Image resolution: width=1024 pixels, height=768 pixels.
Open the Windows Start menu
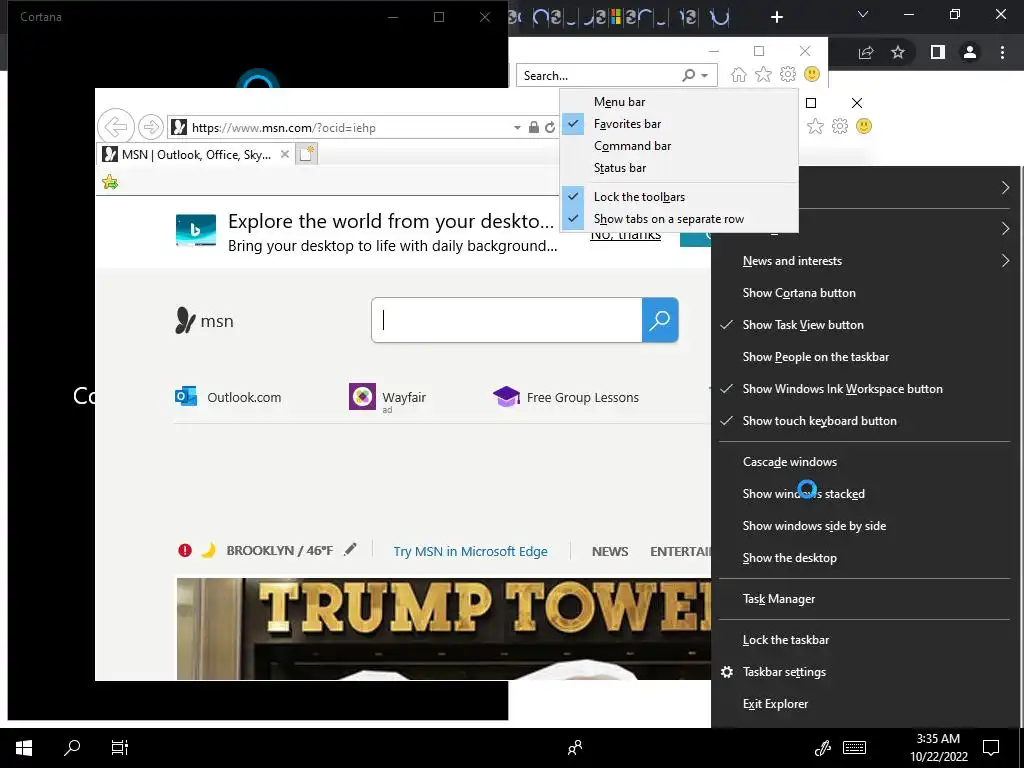coord(24,748)
